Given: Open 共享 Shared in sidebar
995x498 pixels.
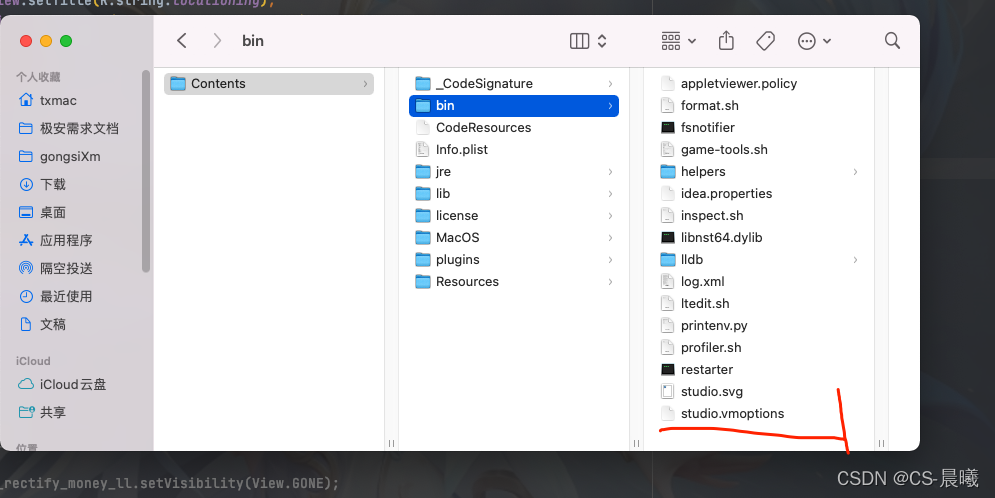Looking at the screenshot, I should tap(42, 412).
